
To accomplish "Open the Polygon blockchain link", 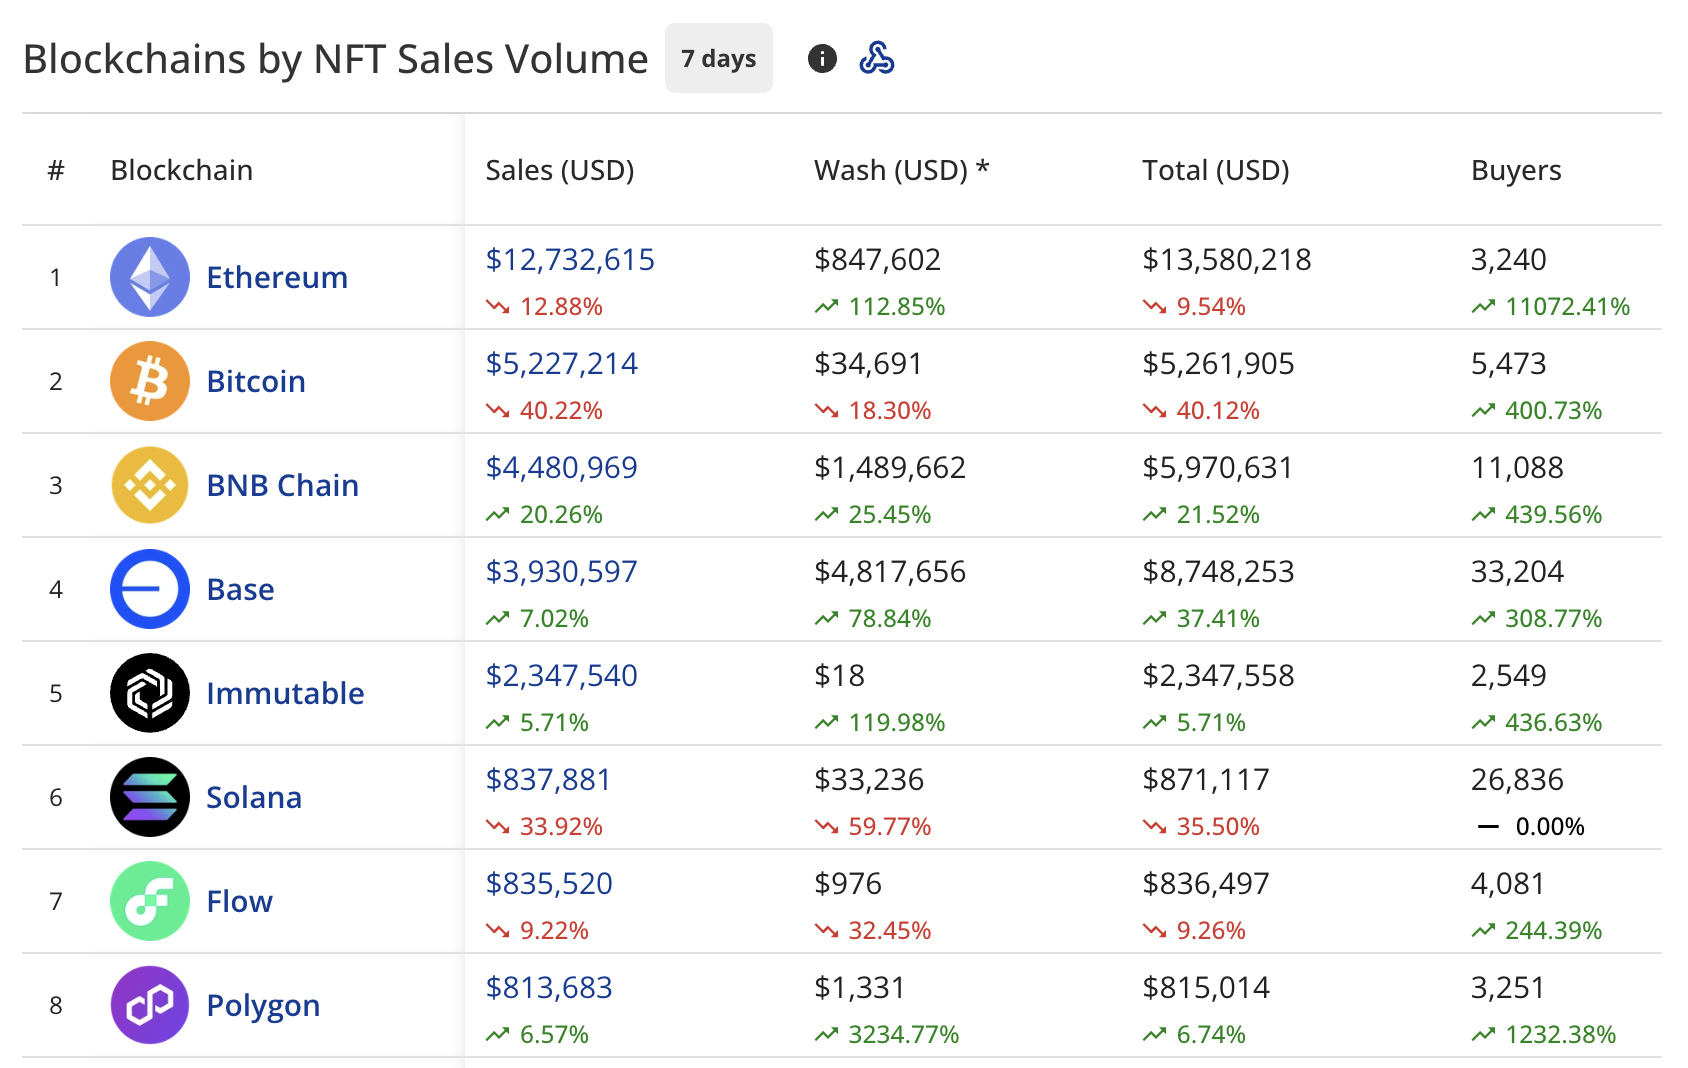I will tap(263, 1006).
